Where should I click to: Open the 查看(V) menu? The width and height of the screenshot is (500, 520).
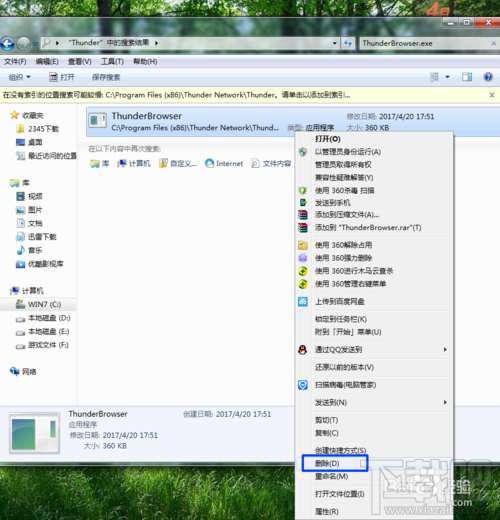pyautogui.click(x=80, y=62)
